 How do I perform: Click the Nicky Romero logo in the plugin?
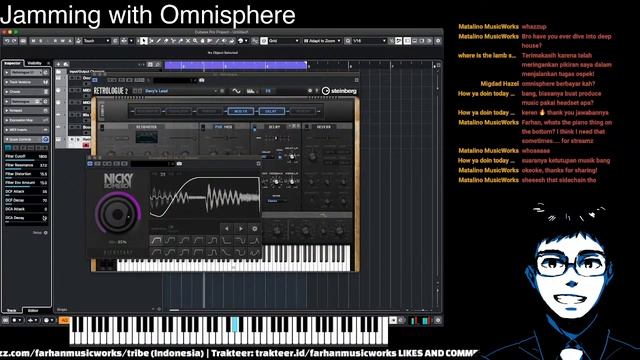pyautogui.click(x=118, y=180)
